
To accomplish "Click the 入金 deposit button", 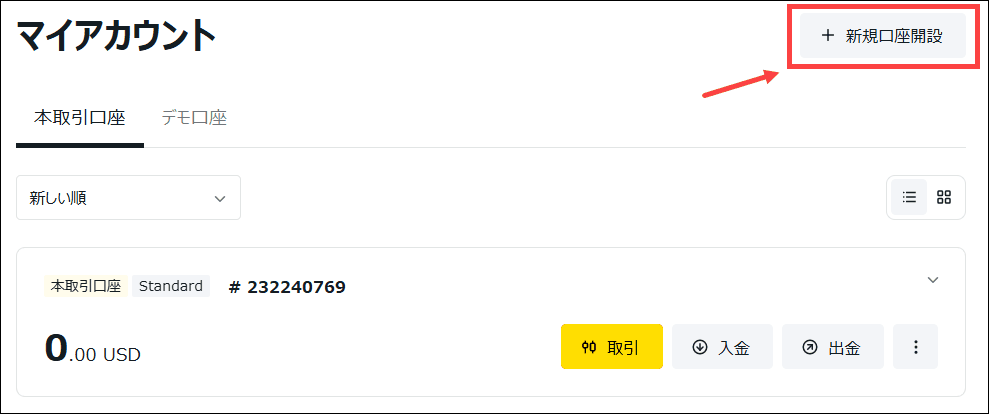I will [x=722, y=346].
